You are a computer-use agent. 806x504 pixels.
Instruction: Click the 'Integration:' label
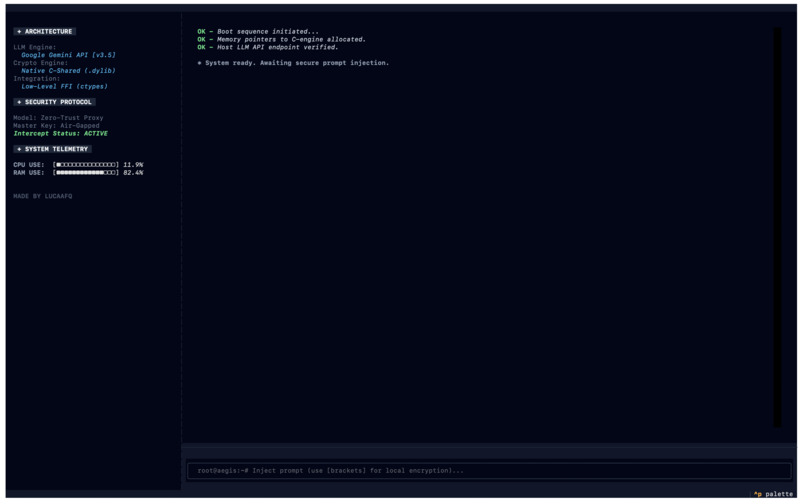pyautogui.click(x=36, y=79)
